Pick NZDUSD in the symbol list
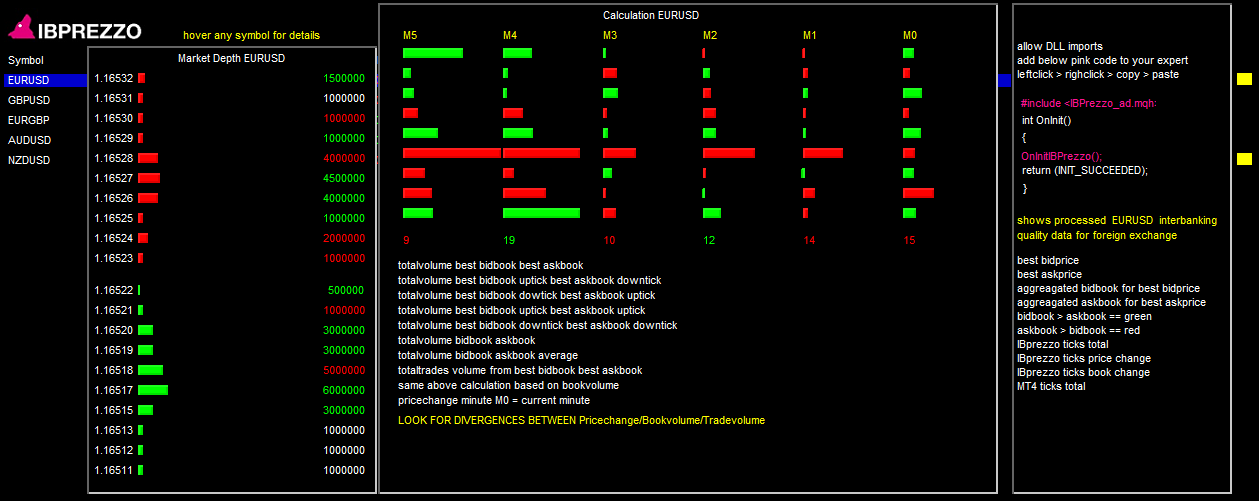 tap(29, 160)
